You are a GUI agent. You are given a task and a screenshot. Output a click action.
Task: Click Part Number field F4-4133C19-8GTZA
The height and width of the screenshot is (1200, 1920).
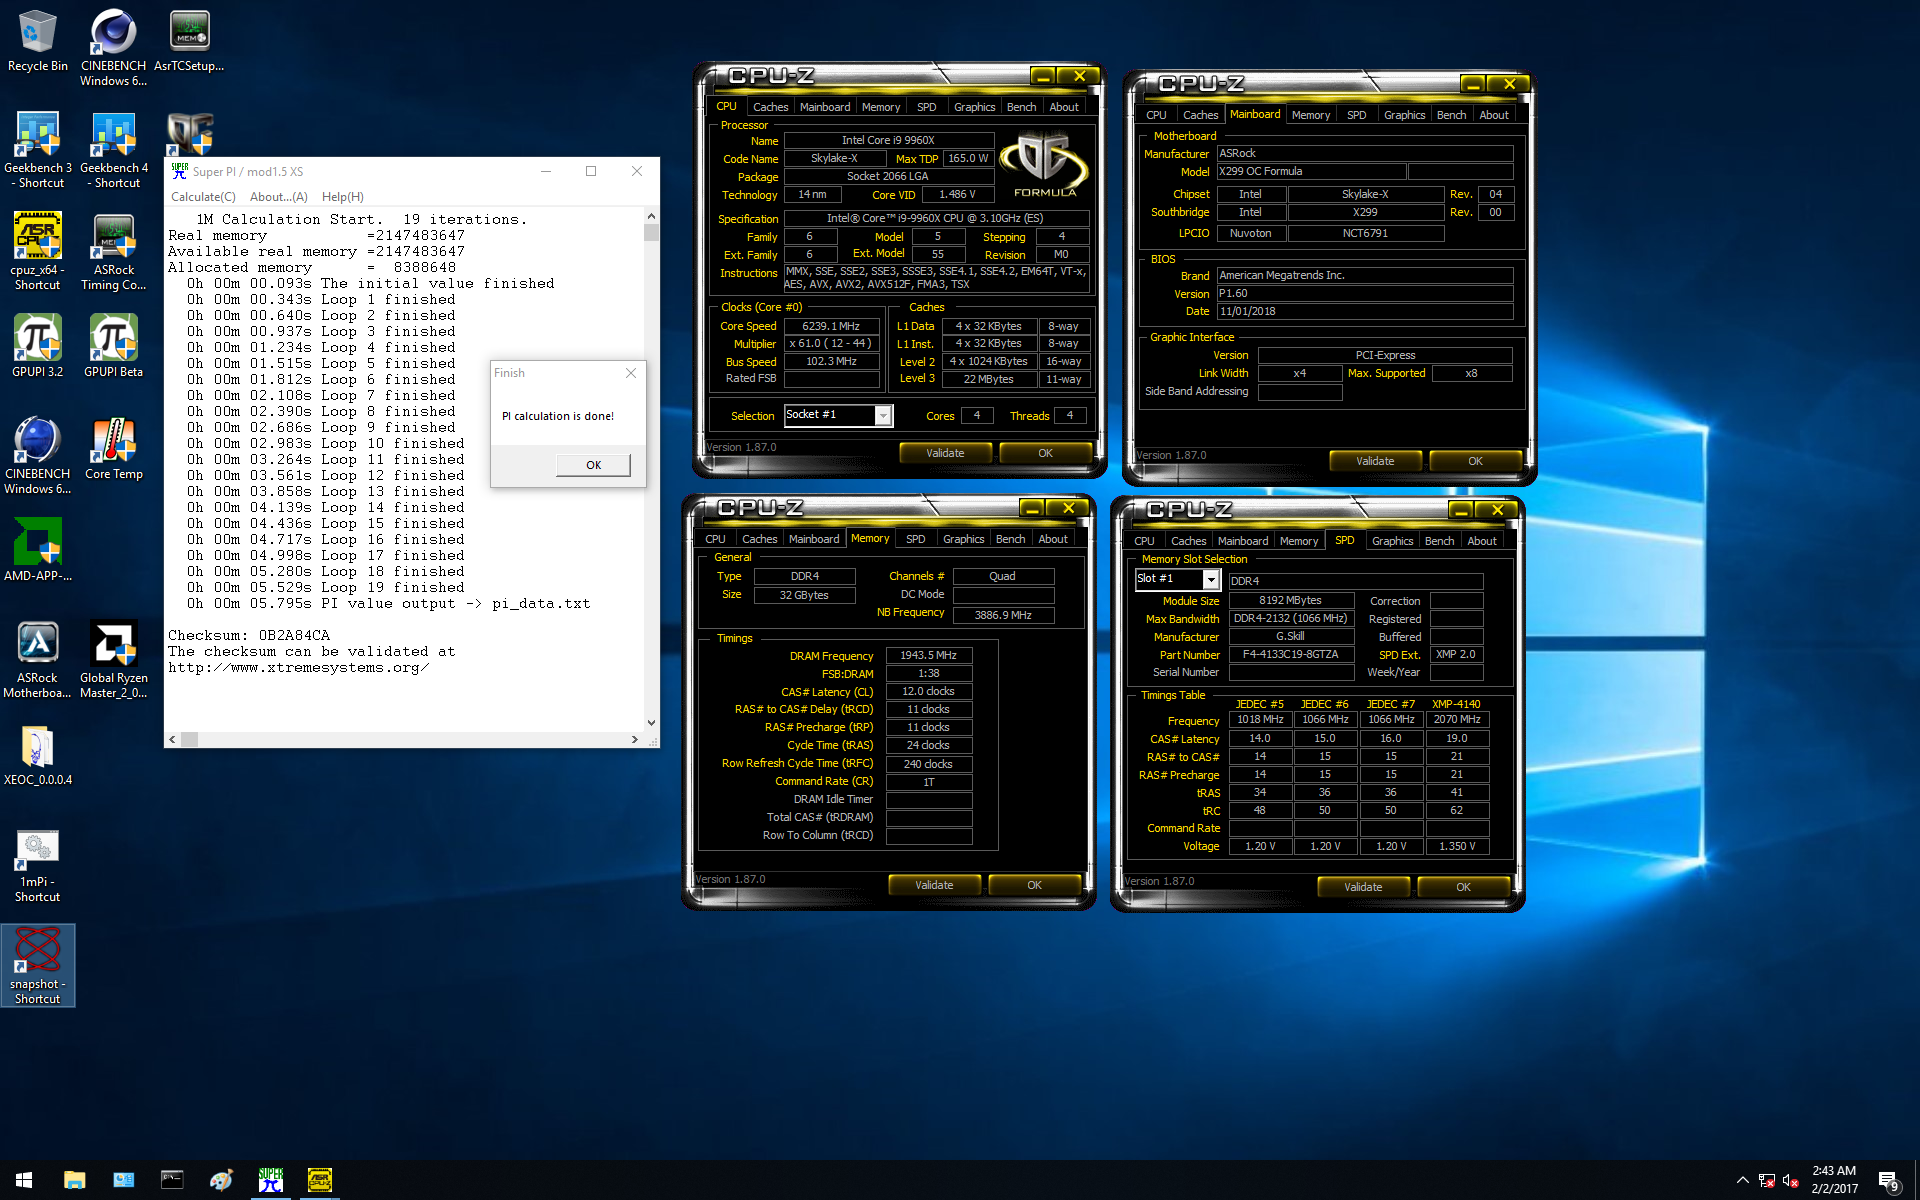click(1290, 654)
